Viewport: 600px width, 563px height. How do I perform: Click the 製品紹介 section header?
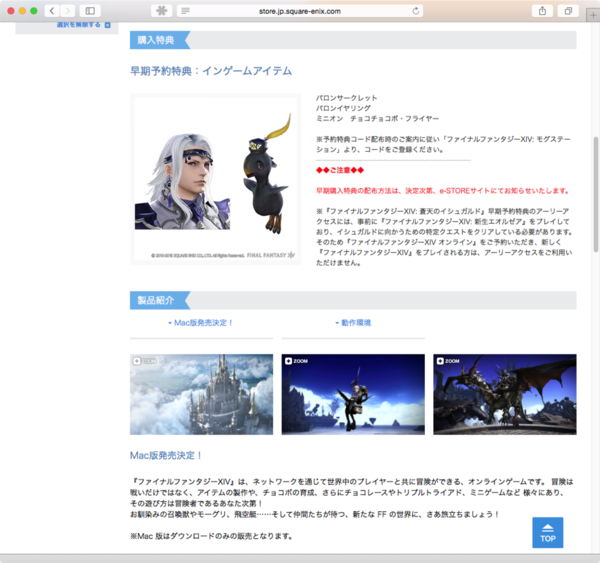click(160, 300)
